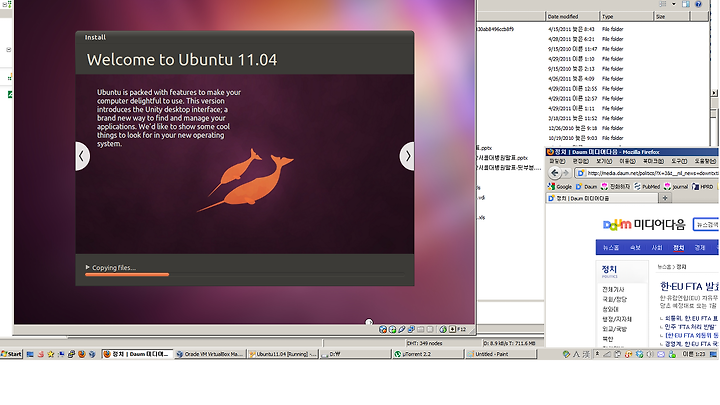Image resolution: width=720 pixels, height=405 pixels.
Task: Click the Welcome to Ubuntu 11.04 heading
Action: 182,60
